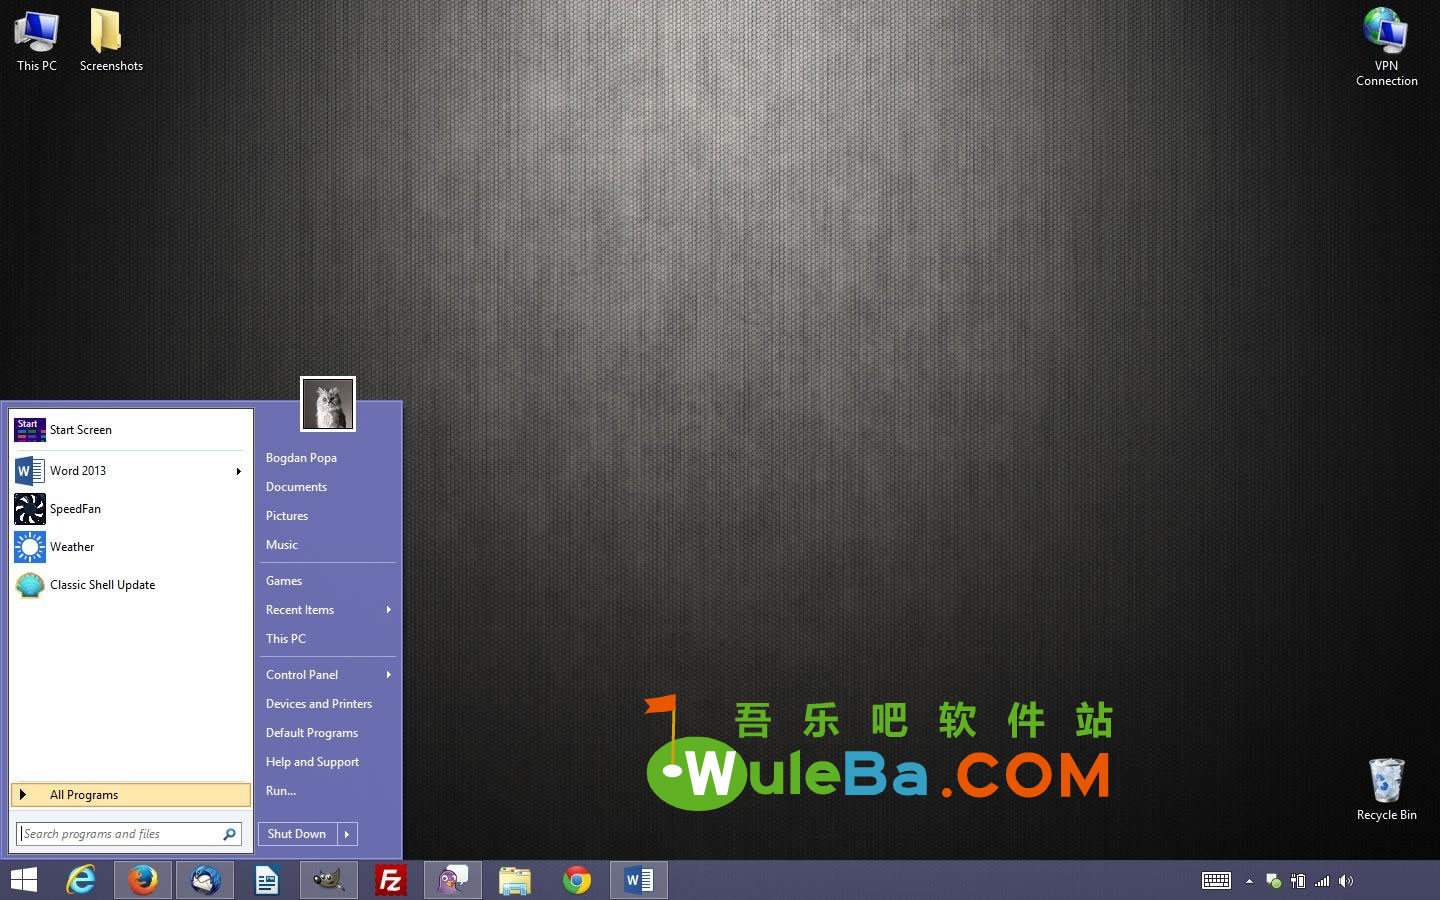The height and width of the screenshot is (900, 1440).
Task: Expand the Recent Items submenu arrow
Action: (388, 610)
